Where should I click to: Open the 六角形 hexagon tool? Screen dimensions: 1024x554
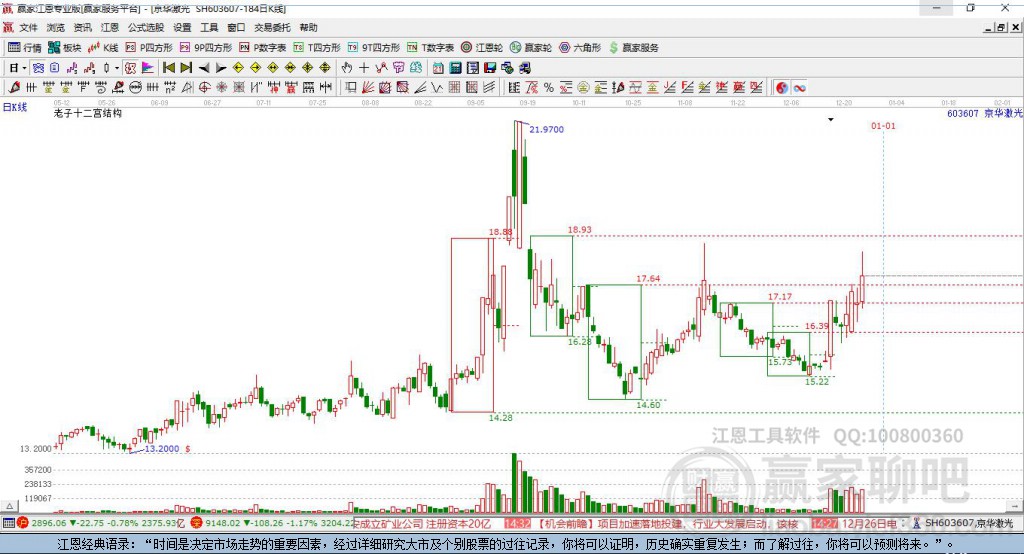(580, 48)
